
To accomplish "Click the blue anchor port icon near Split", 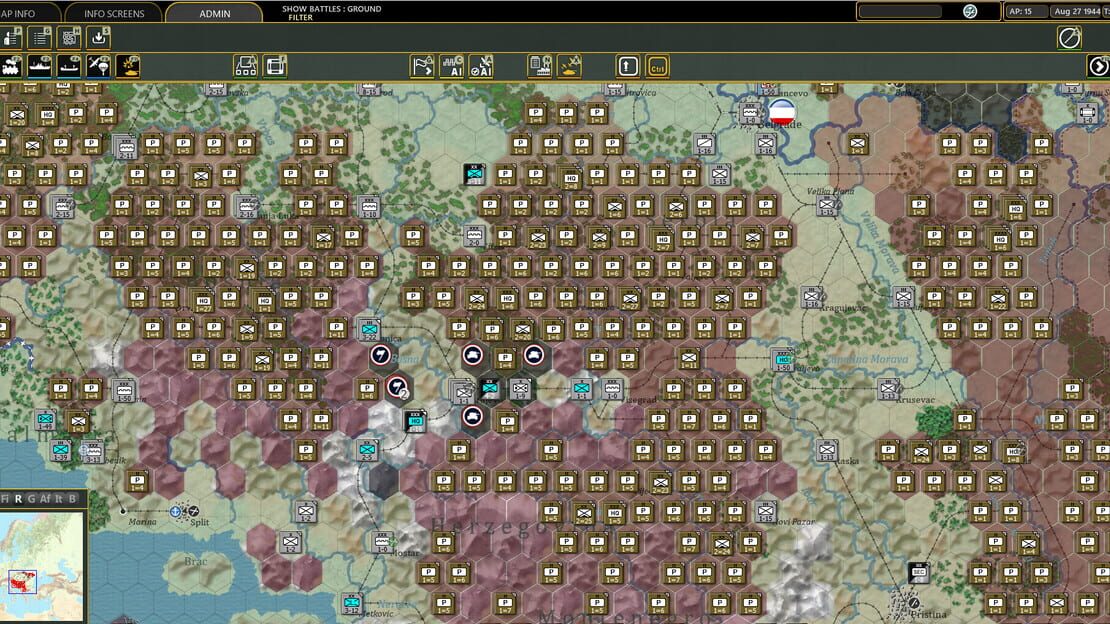I will pyautogui.click(x=176, y=511).
